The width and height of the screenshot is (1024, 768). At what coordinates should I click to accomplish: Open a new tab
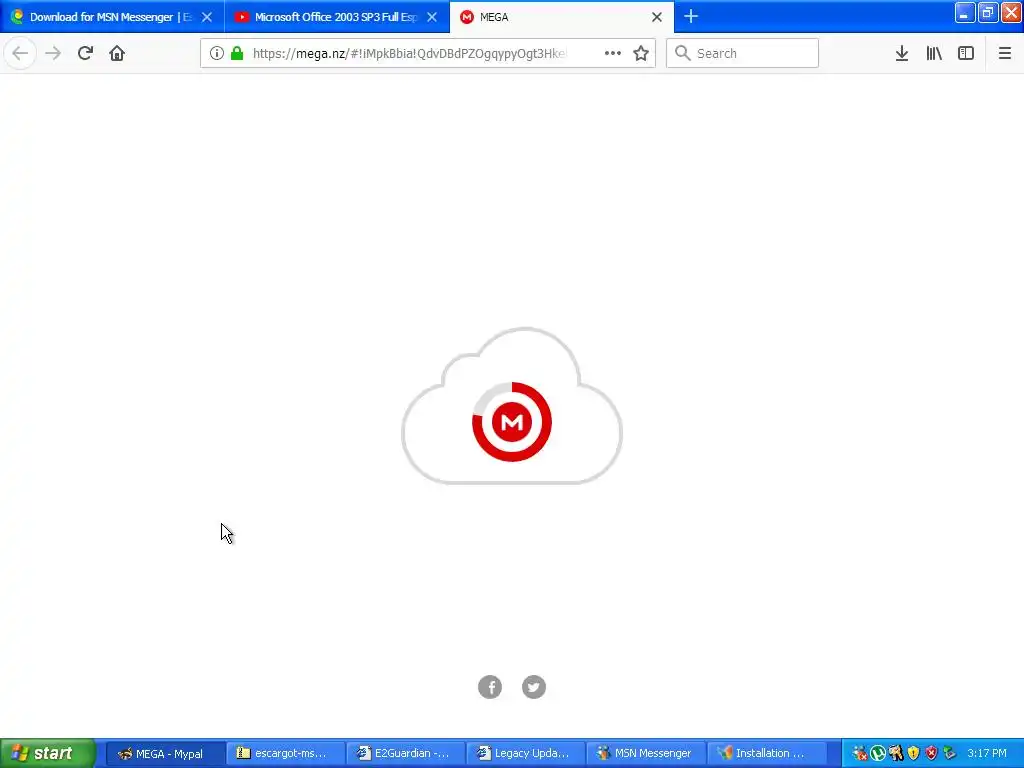(x=691, y=16)
